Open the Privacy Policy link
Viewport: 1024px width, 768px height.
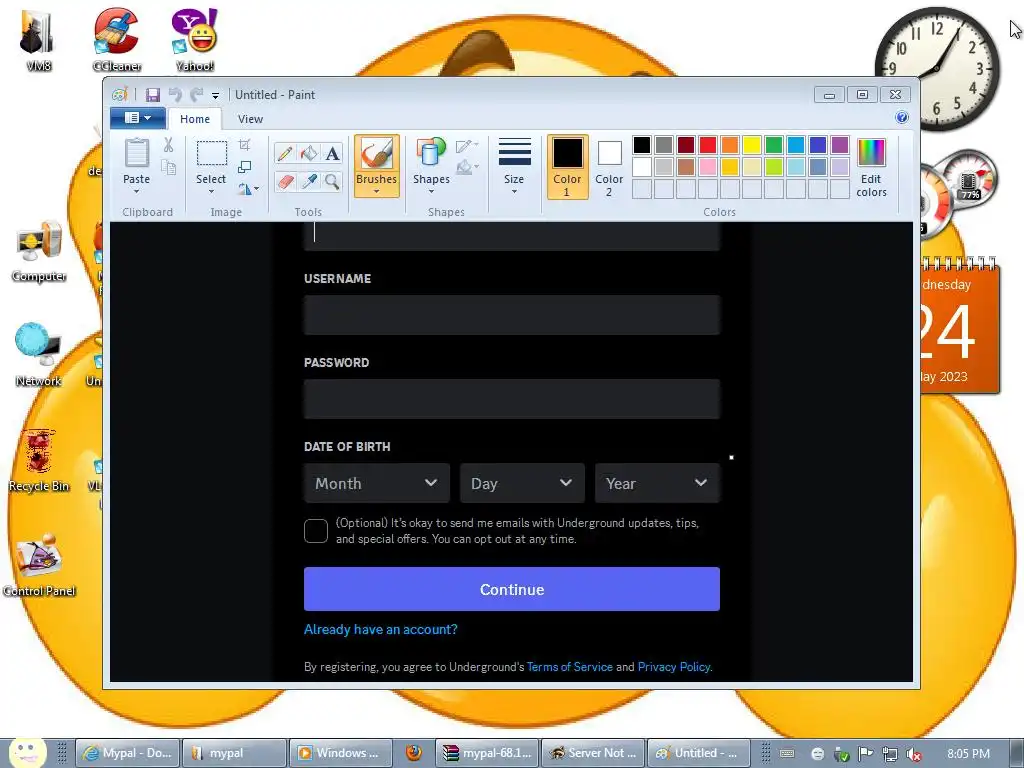[x=674, y=667]
